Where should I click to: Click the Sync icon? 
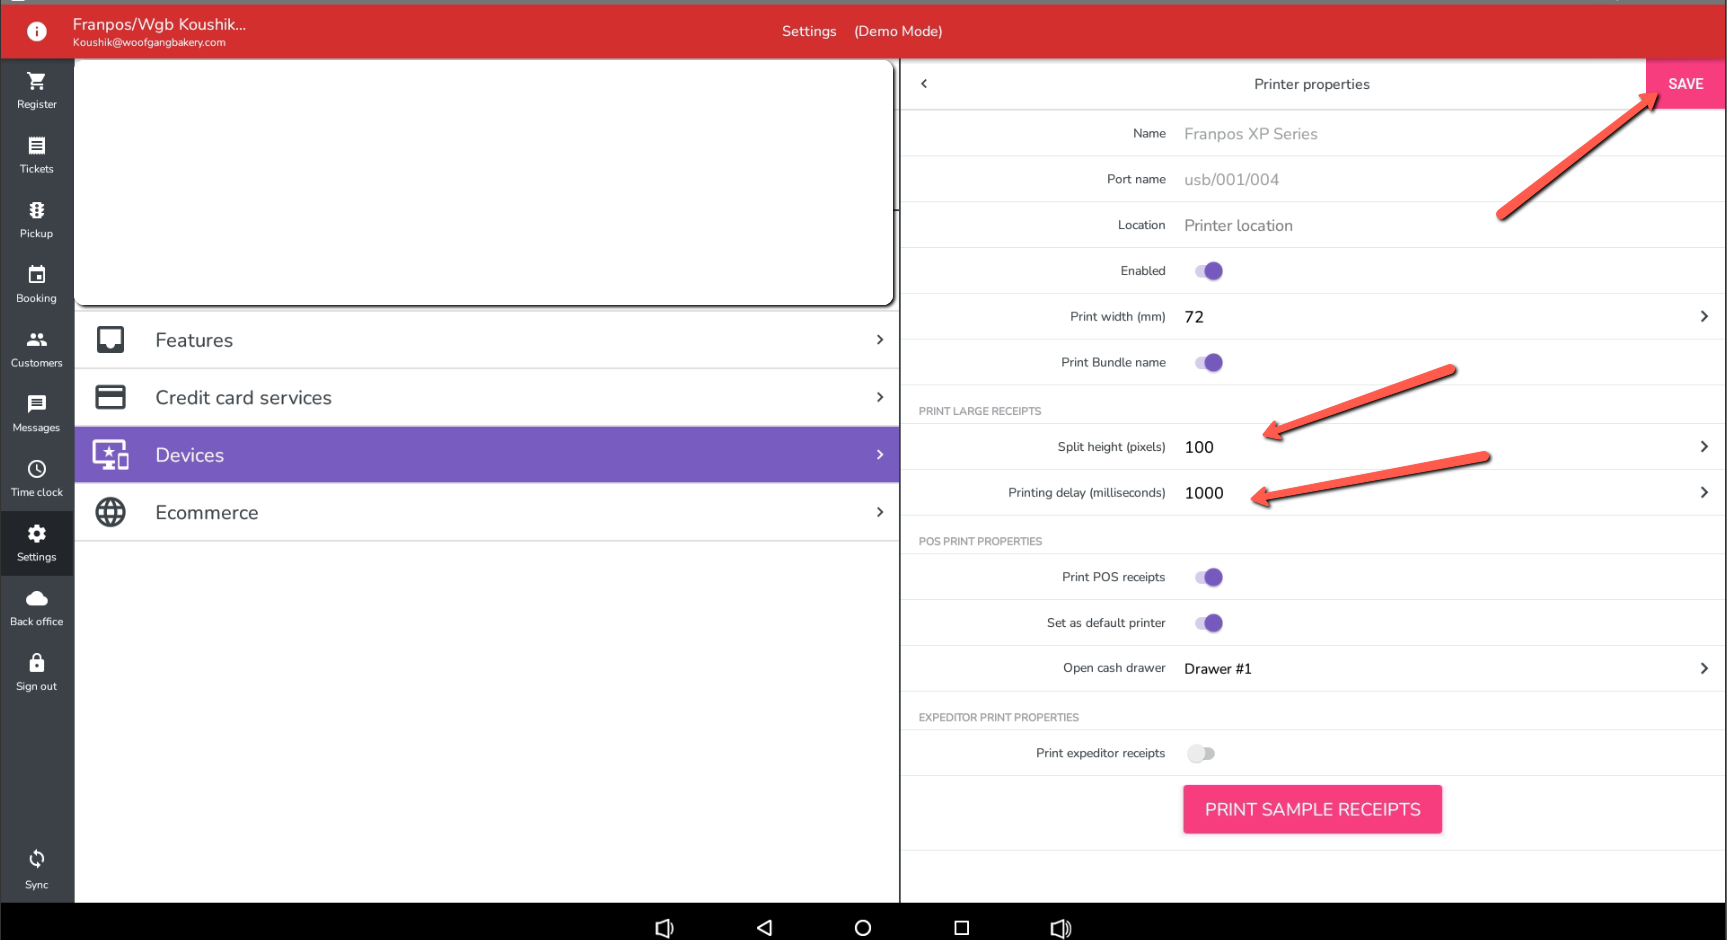(37, 860)
